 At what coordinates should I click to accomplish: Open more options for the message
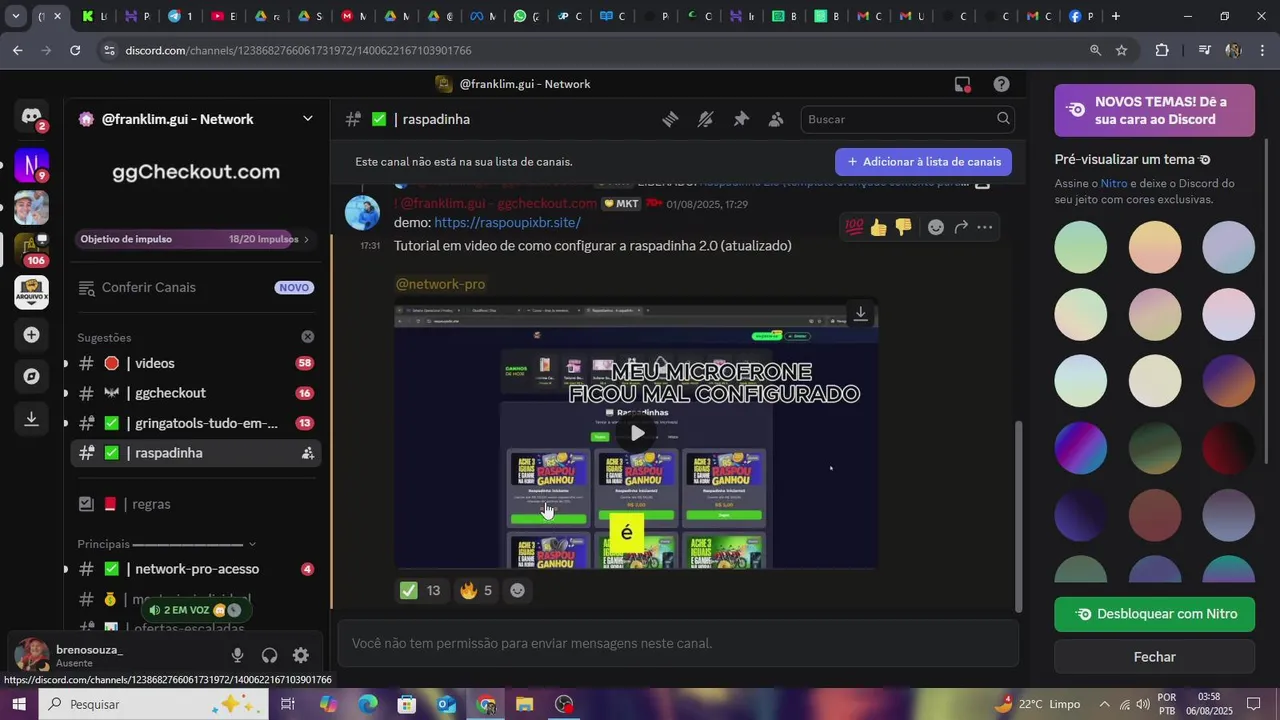[x=985, y=227]
